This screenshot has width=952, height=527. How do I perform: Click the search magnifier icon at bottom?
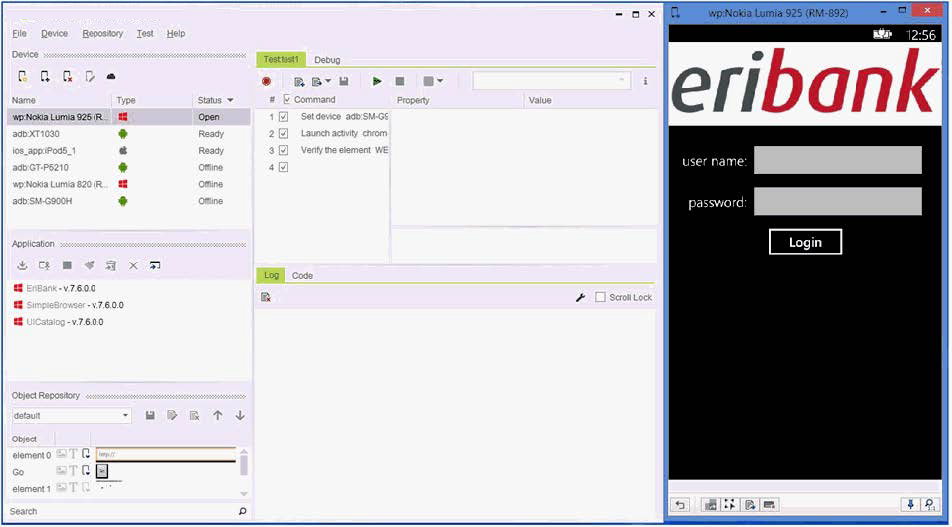click(242, 511)
